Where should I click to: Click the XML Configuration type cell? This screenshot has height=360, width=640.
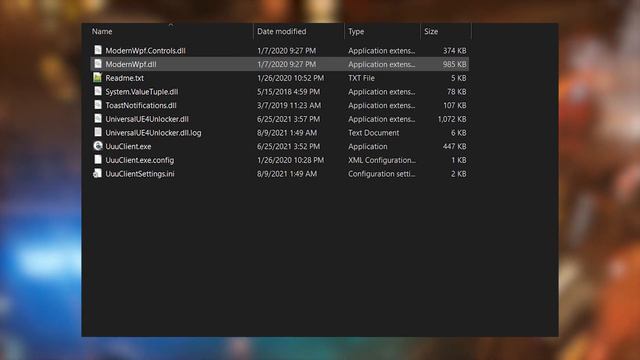tap(382, 160)
